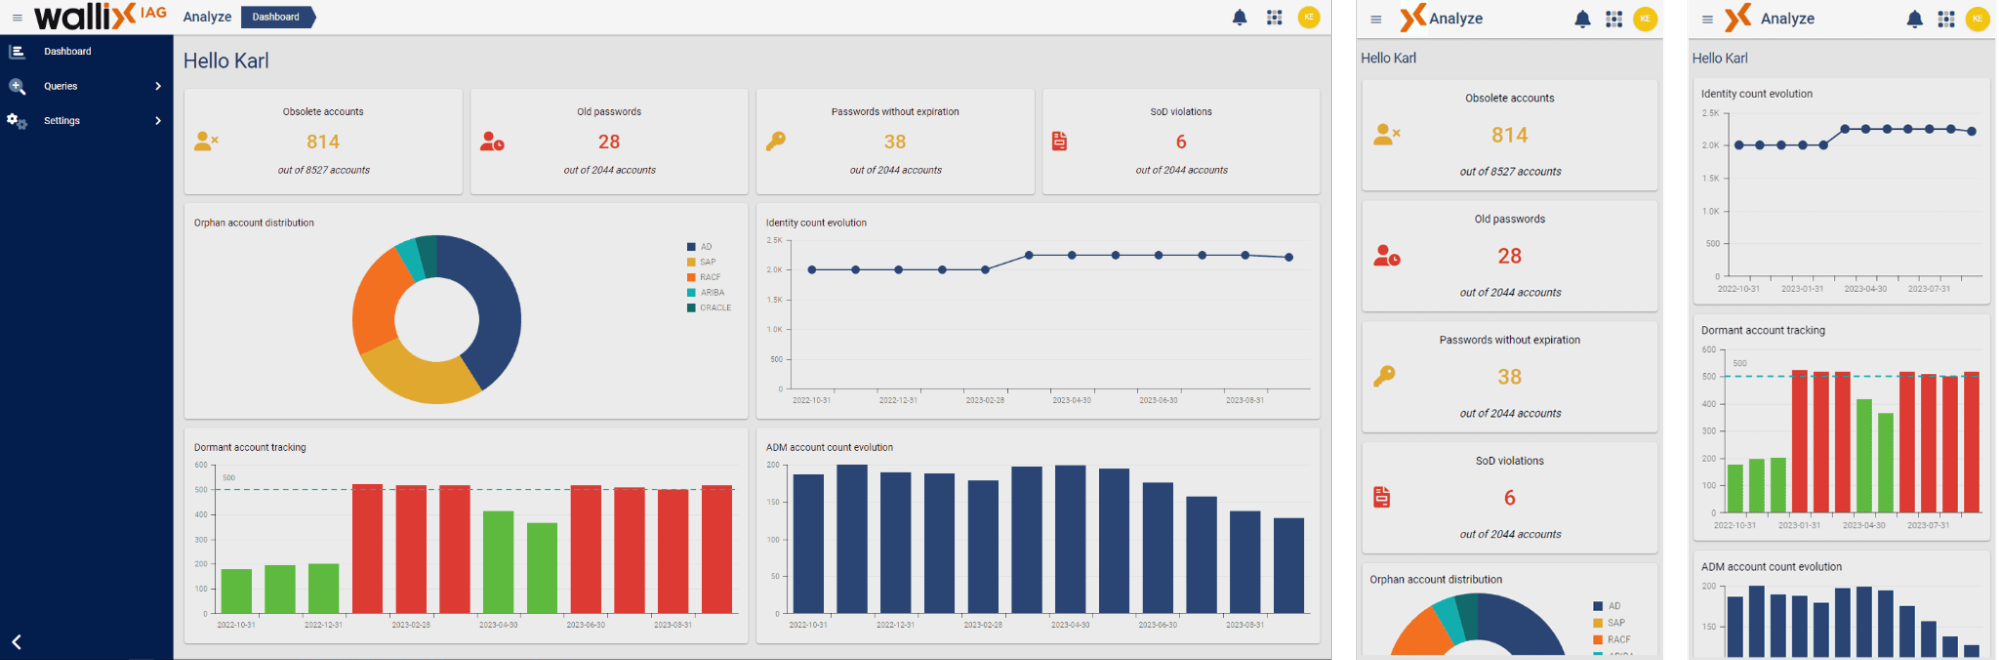This screenshot has width=1999, height=660.
Task: Click the 28 old passwords value in desktop view
Action: click(609, 142)
